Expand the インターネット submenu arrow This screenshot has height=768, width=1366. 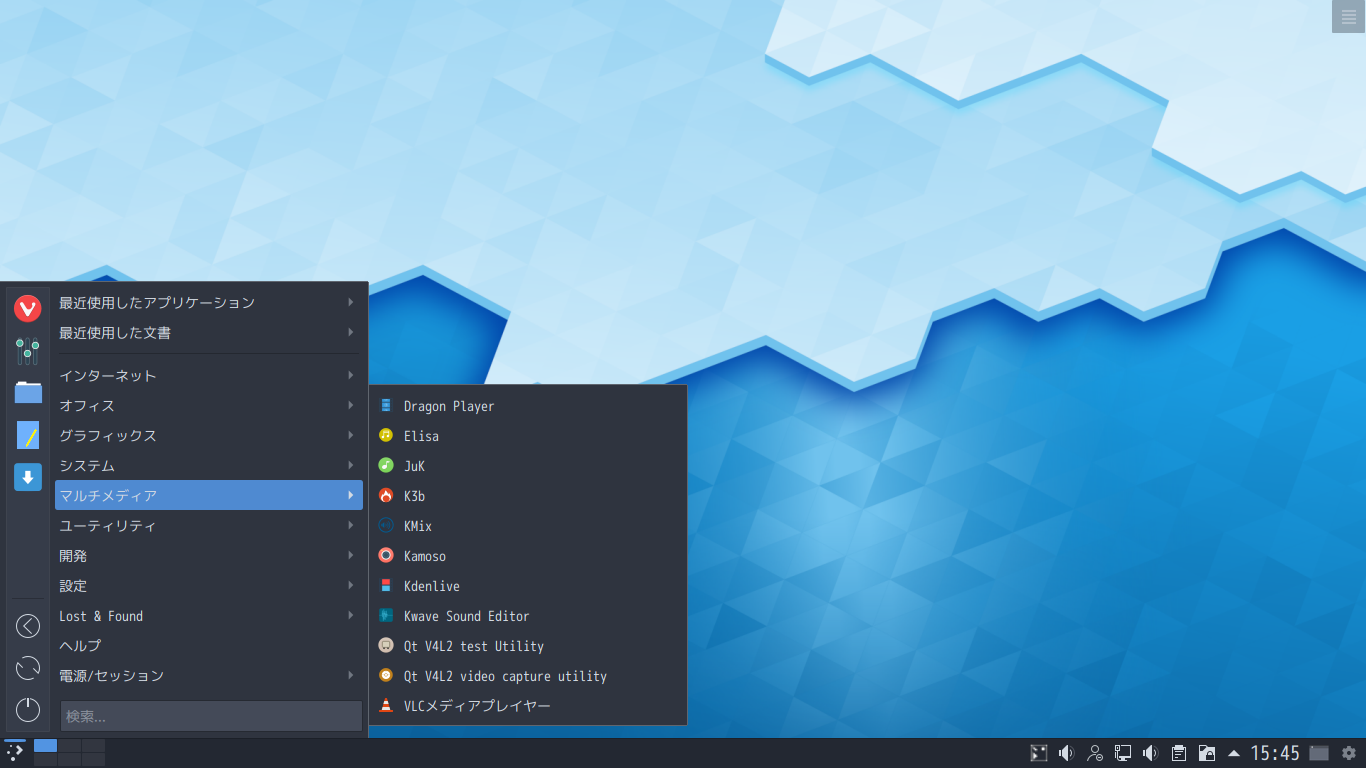[x=351, y=375]
